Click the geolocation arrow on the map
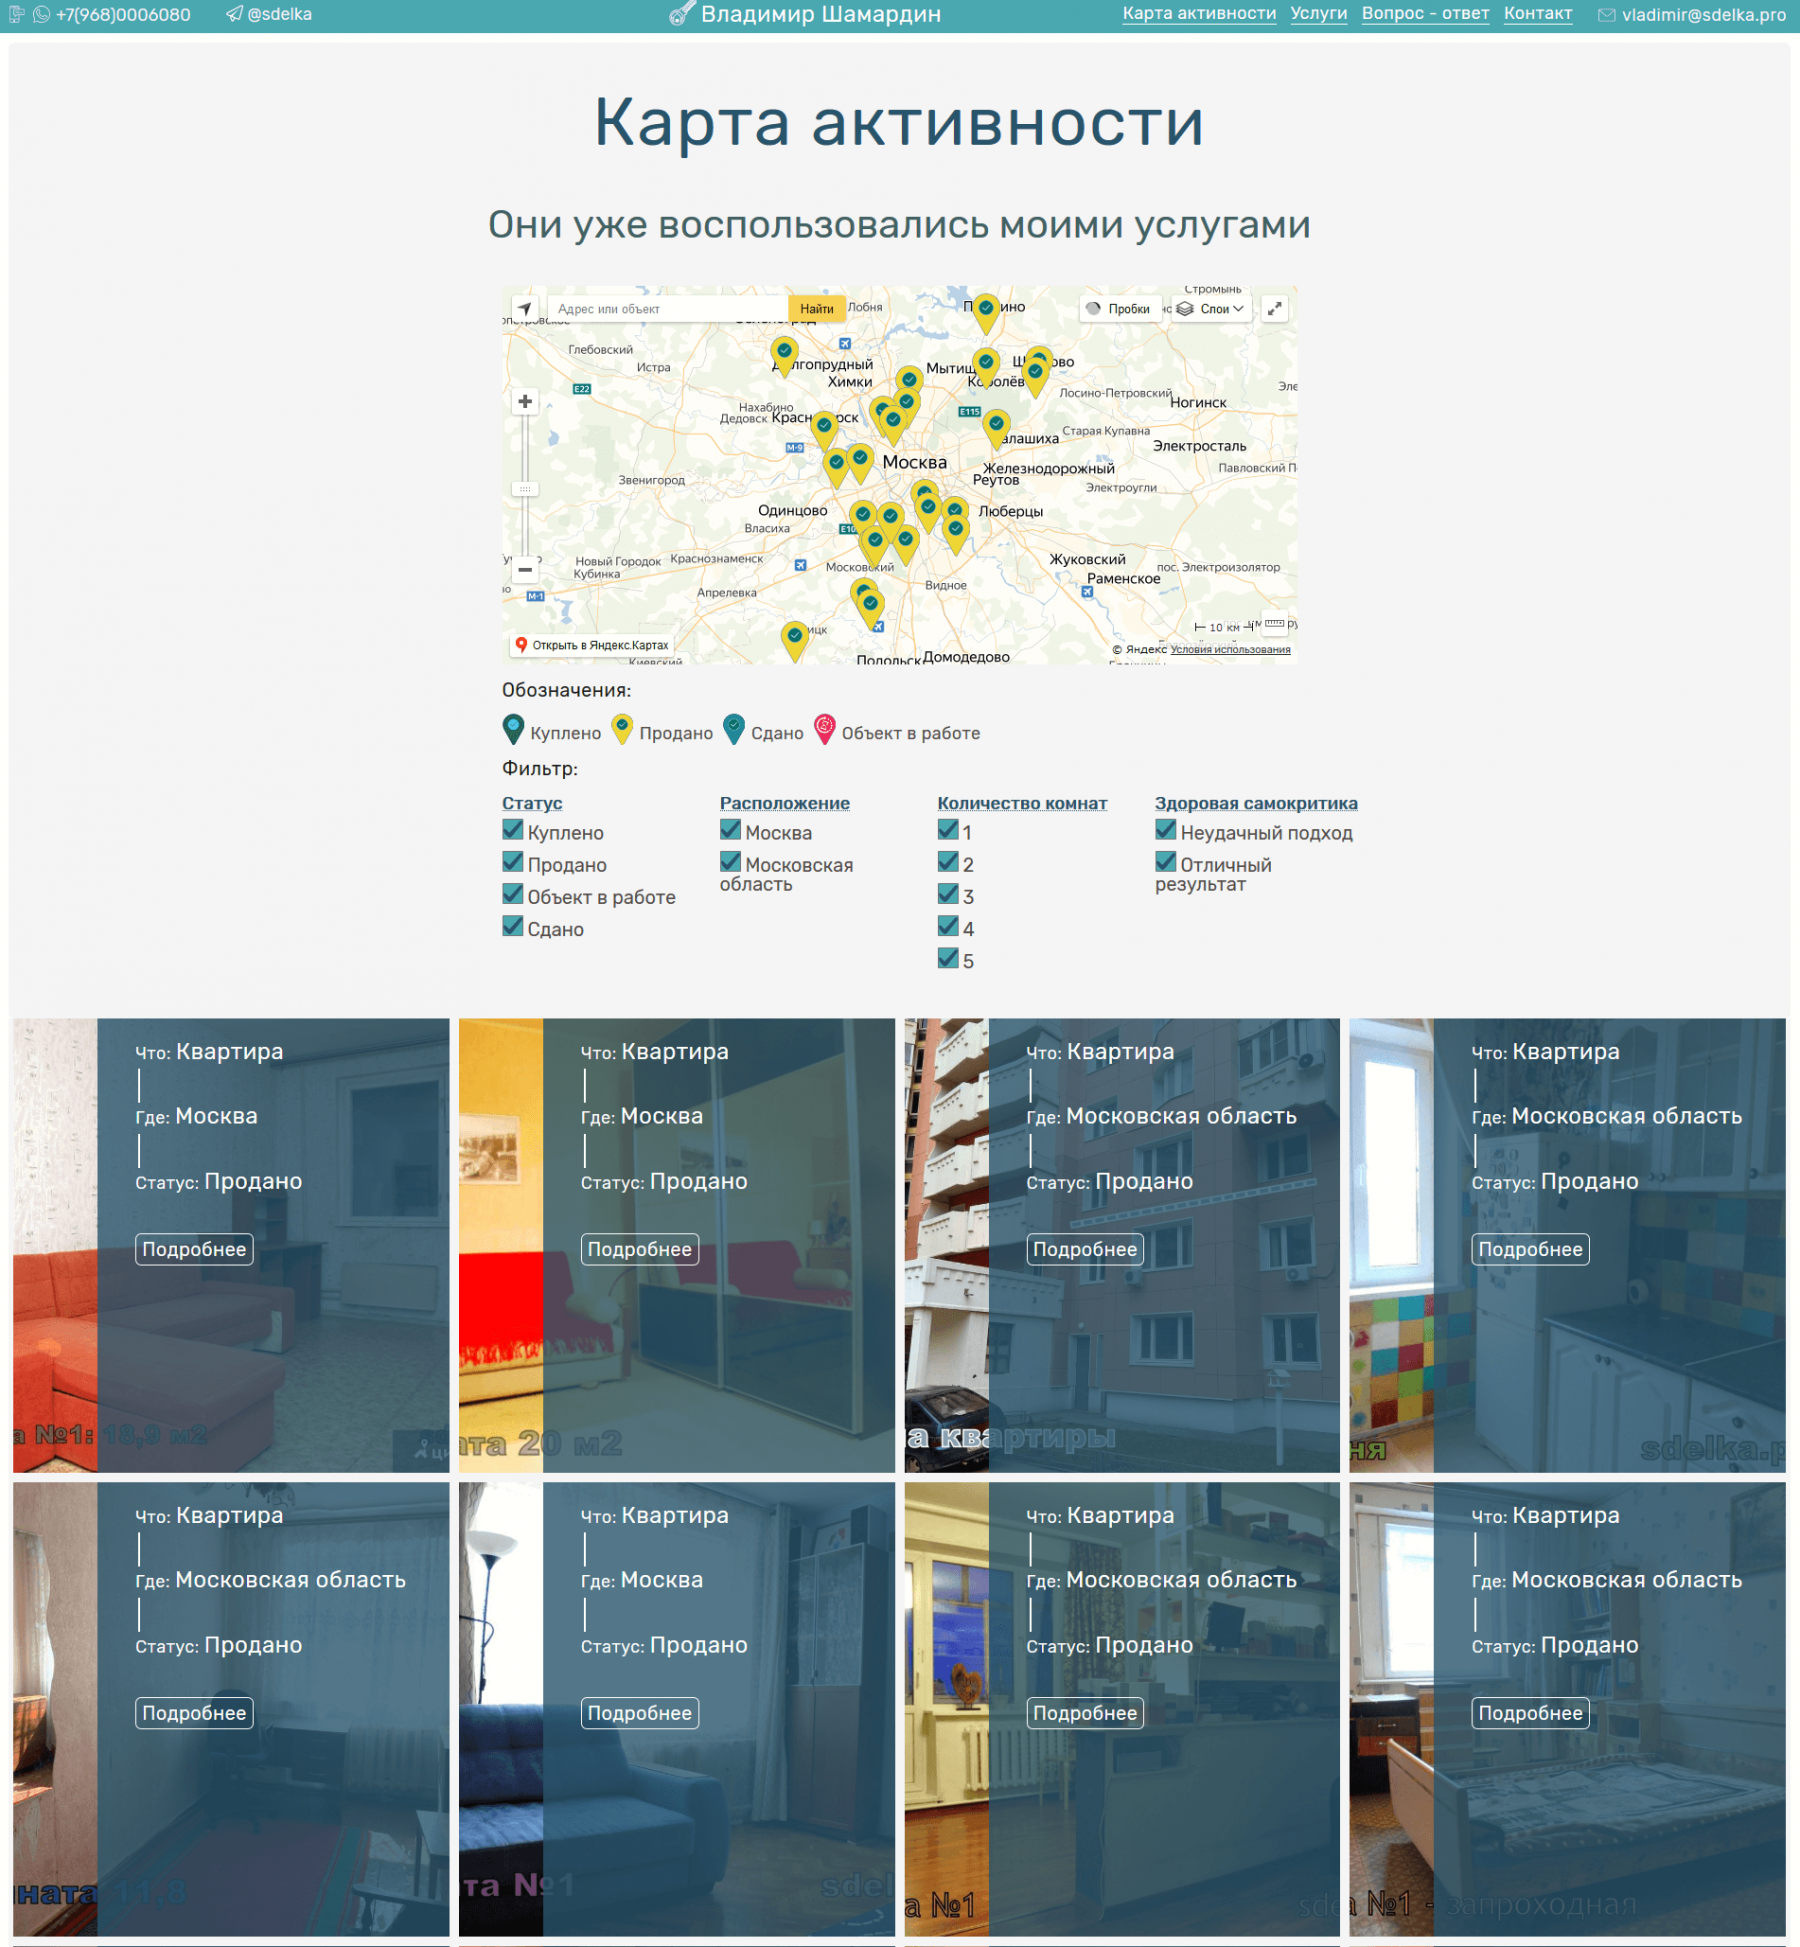 tap(525, 309)
